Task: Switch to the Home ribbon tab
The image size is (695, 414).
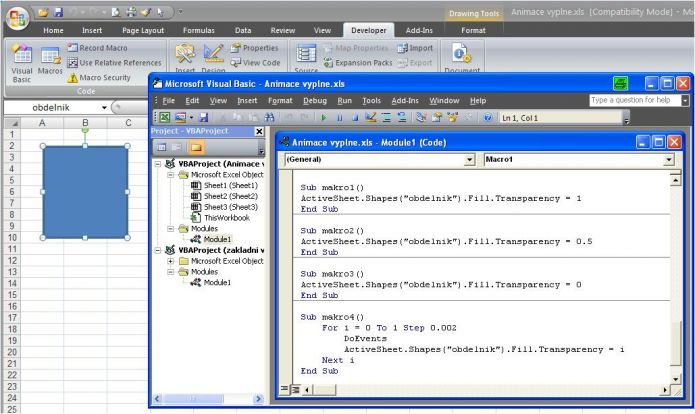Action: [x=53, y=31]
